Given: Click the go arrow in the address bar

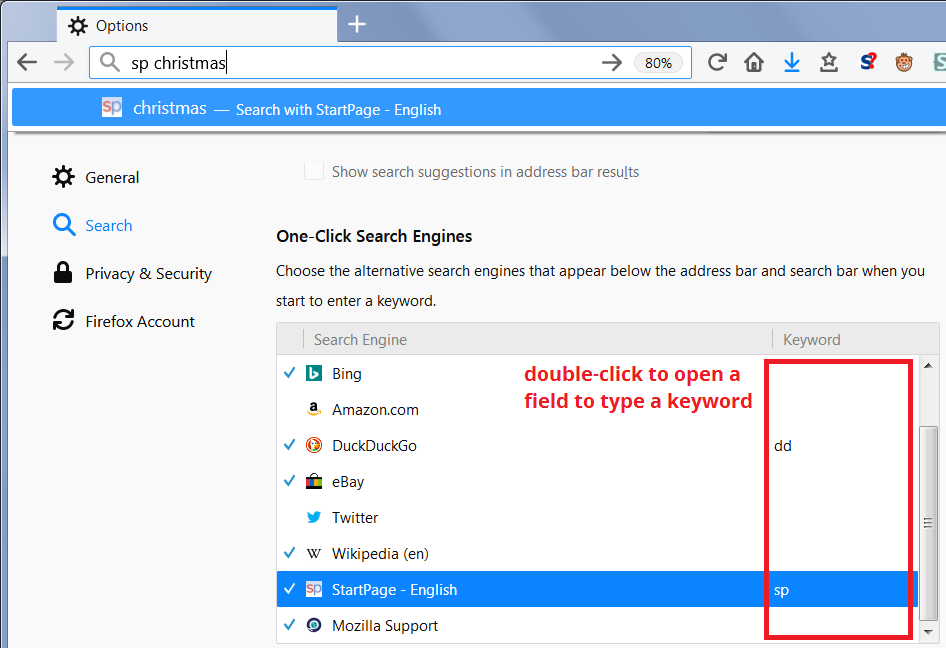Looking at the screenshot, I should [x=612, y=62].
